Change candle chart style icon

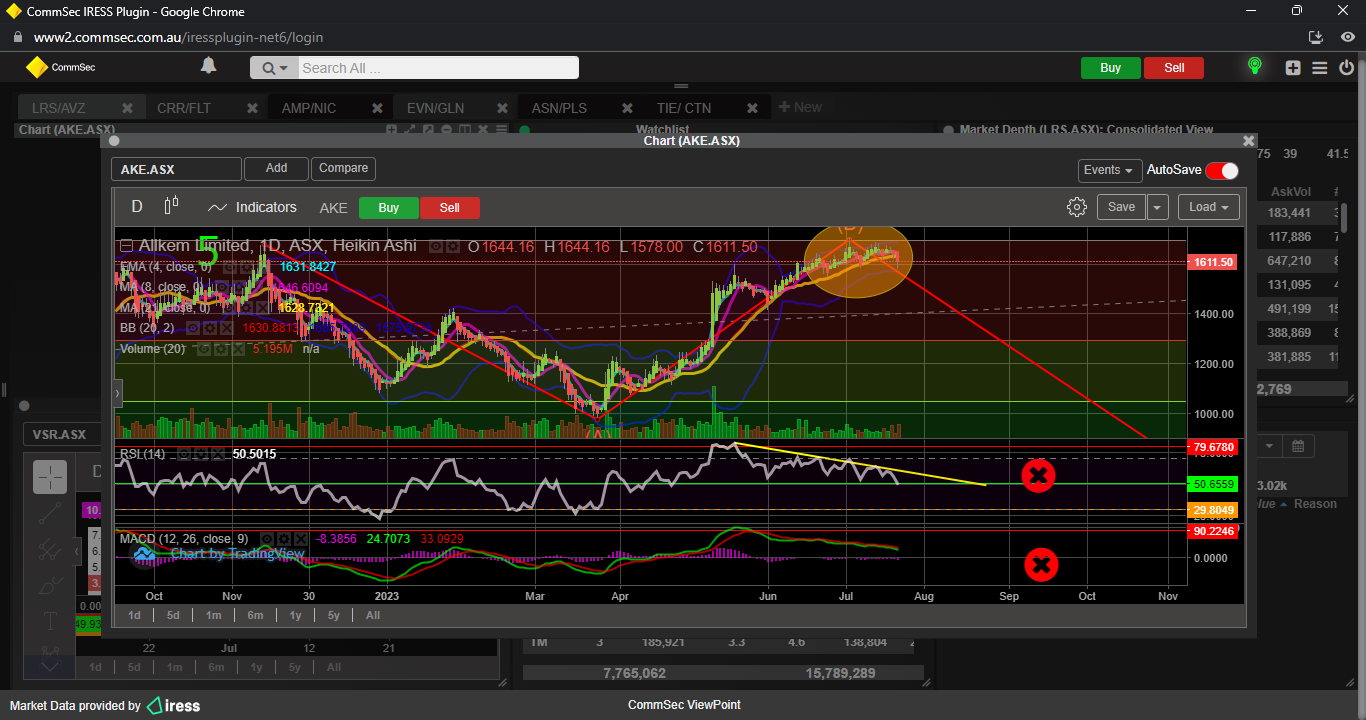click(x=171, y=206)
